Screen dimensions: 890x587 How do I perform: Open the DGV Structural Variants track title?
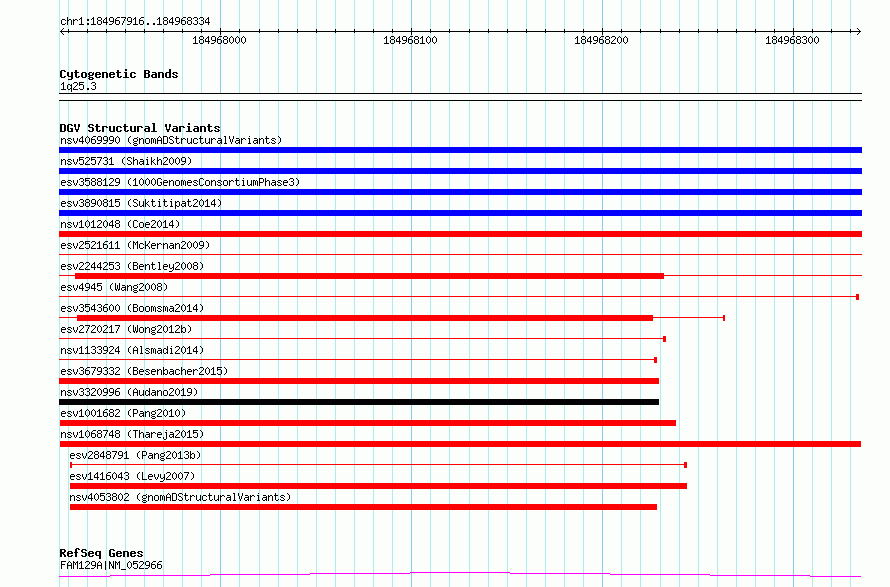click(140, 128)
